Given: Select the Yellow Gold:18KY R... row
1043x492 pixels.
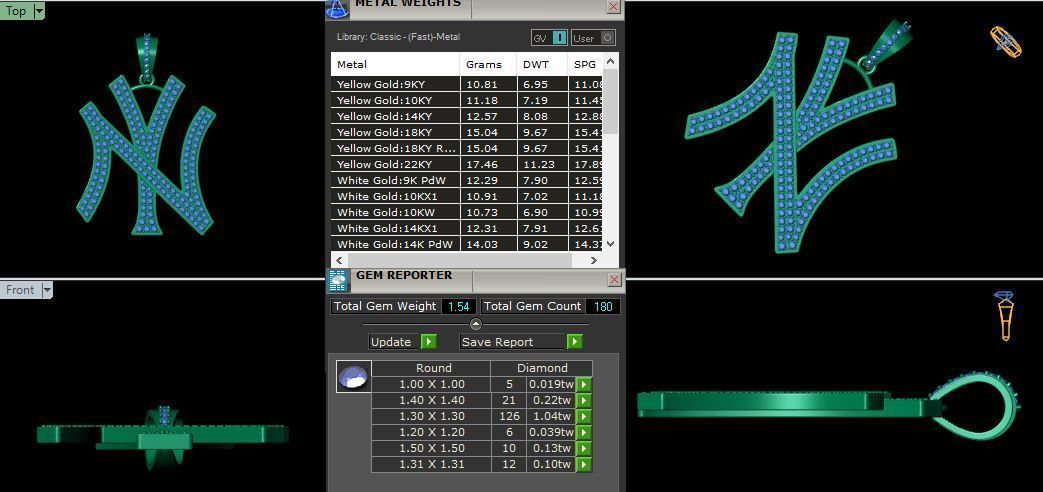Looking at the screenshot, I should [x=467, y=148].
